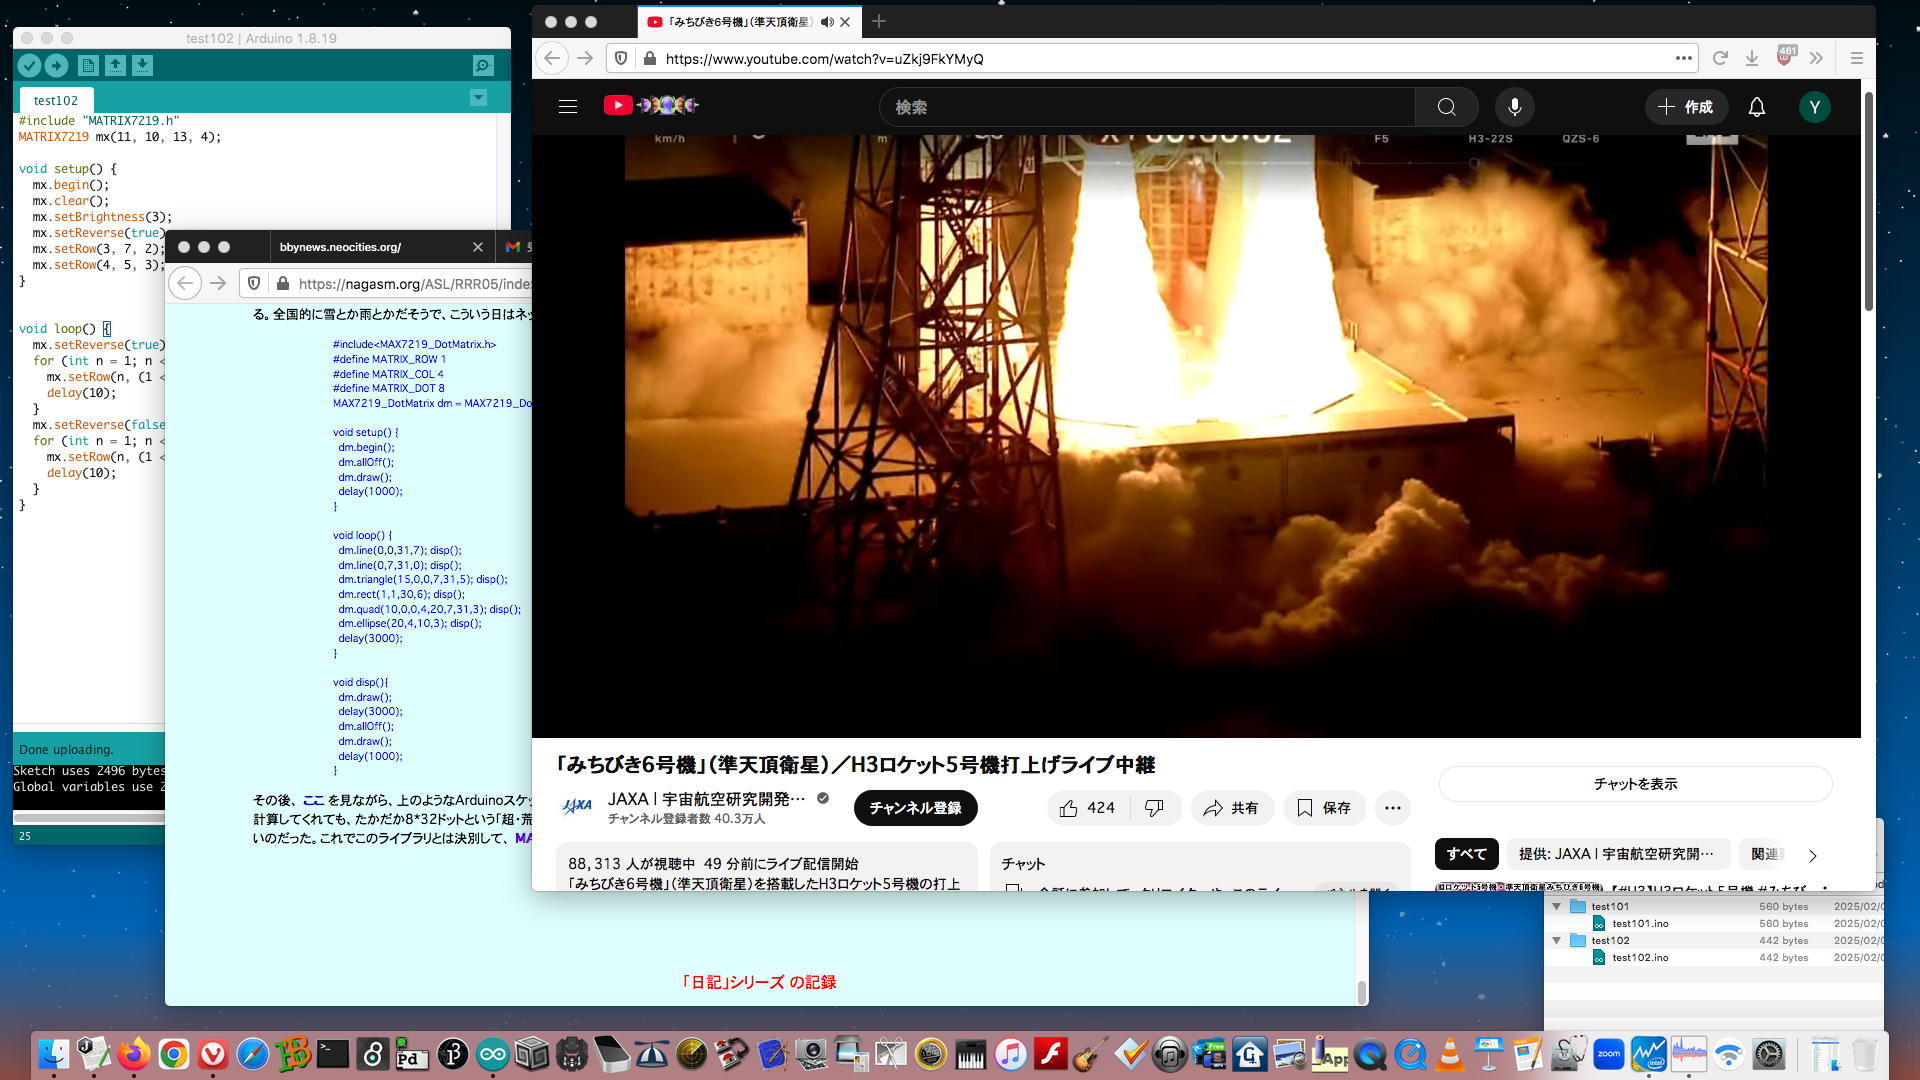1920x1080 pixels.
Task: Collapse the test101 folder
Action: click(1556, 906)
